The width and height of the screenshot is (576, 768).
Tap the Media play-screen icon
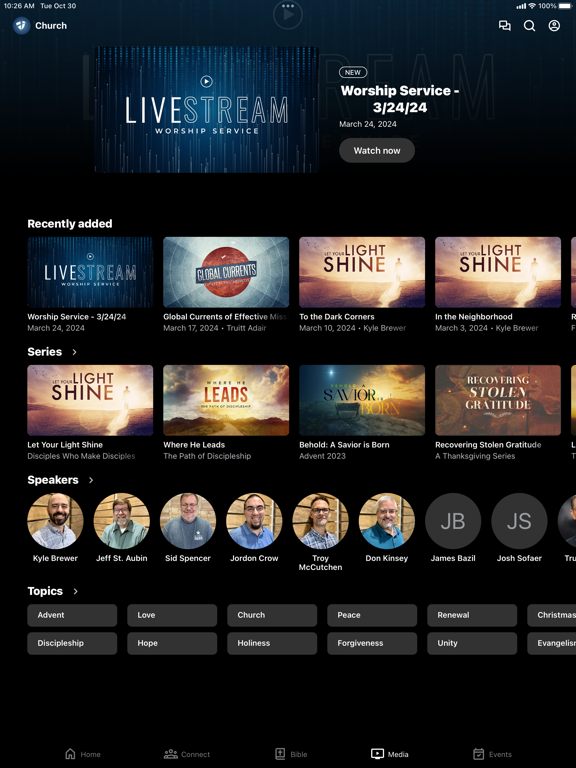pos(377,753)
